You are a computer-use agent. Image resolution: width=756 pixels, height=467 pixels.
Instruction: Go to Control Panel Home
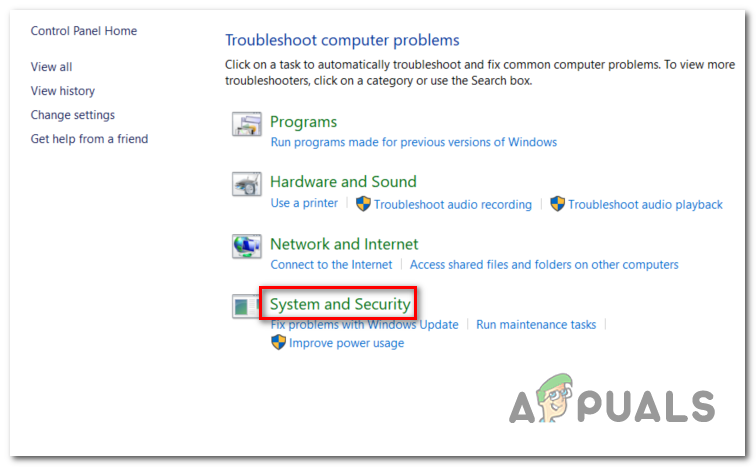click(84, 31)
